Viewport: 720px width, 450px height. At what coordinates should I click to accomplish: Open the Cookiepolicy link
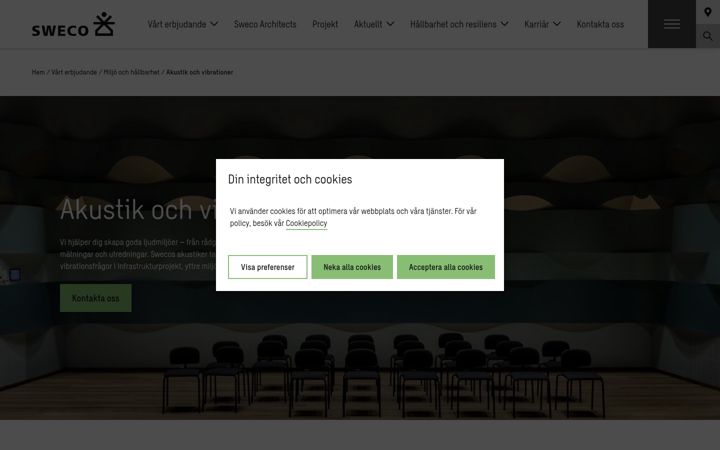point(306,223)
